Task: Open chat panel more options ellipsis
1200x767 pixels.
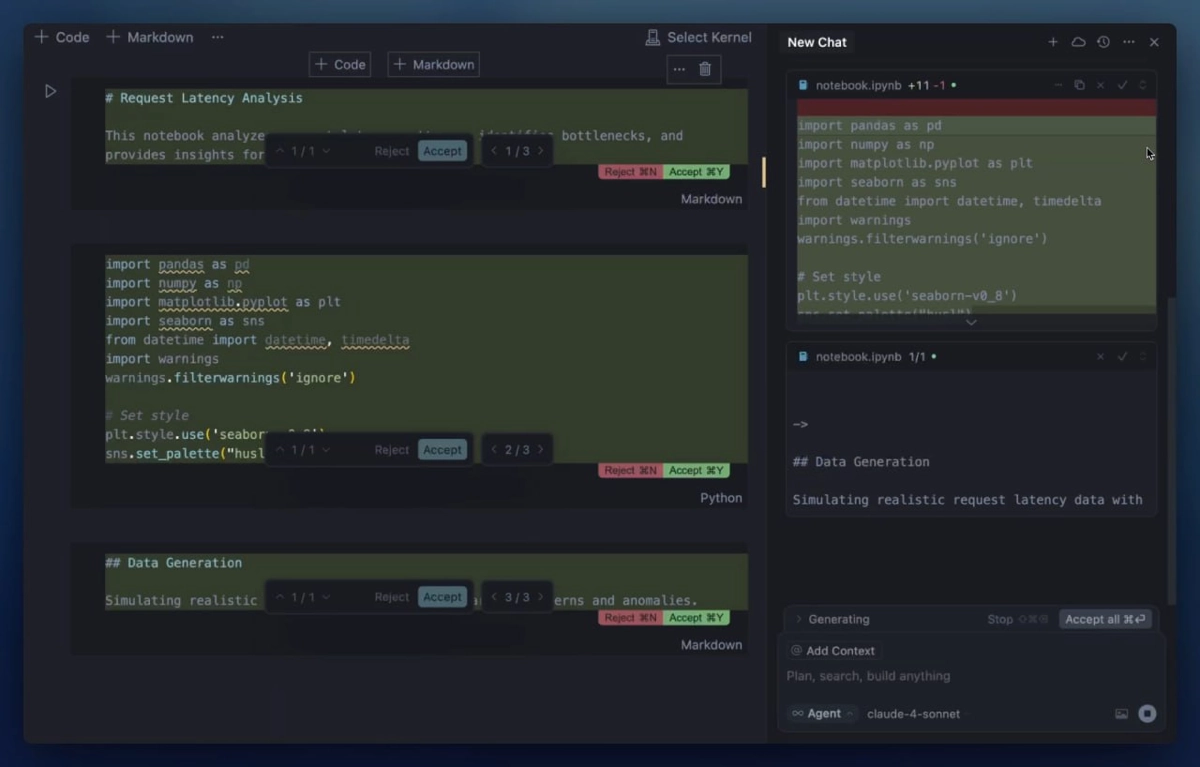Action: (1129, 42)
